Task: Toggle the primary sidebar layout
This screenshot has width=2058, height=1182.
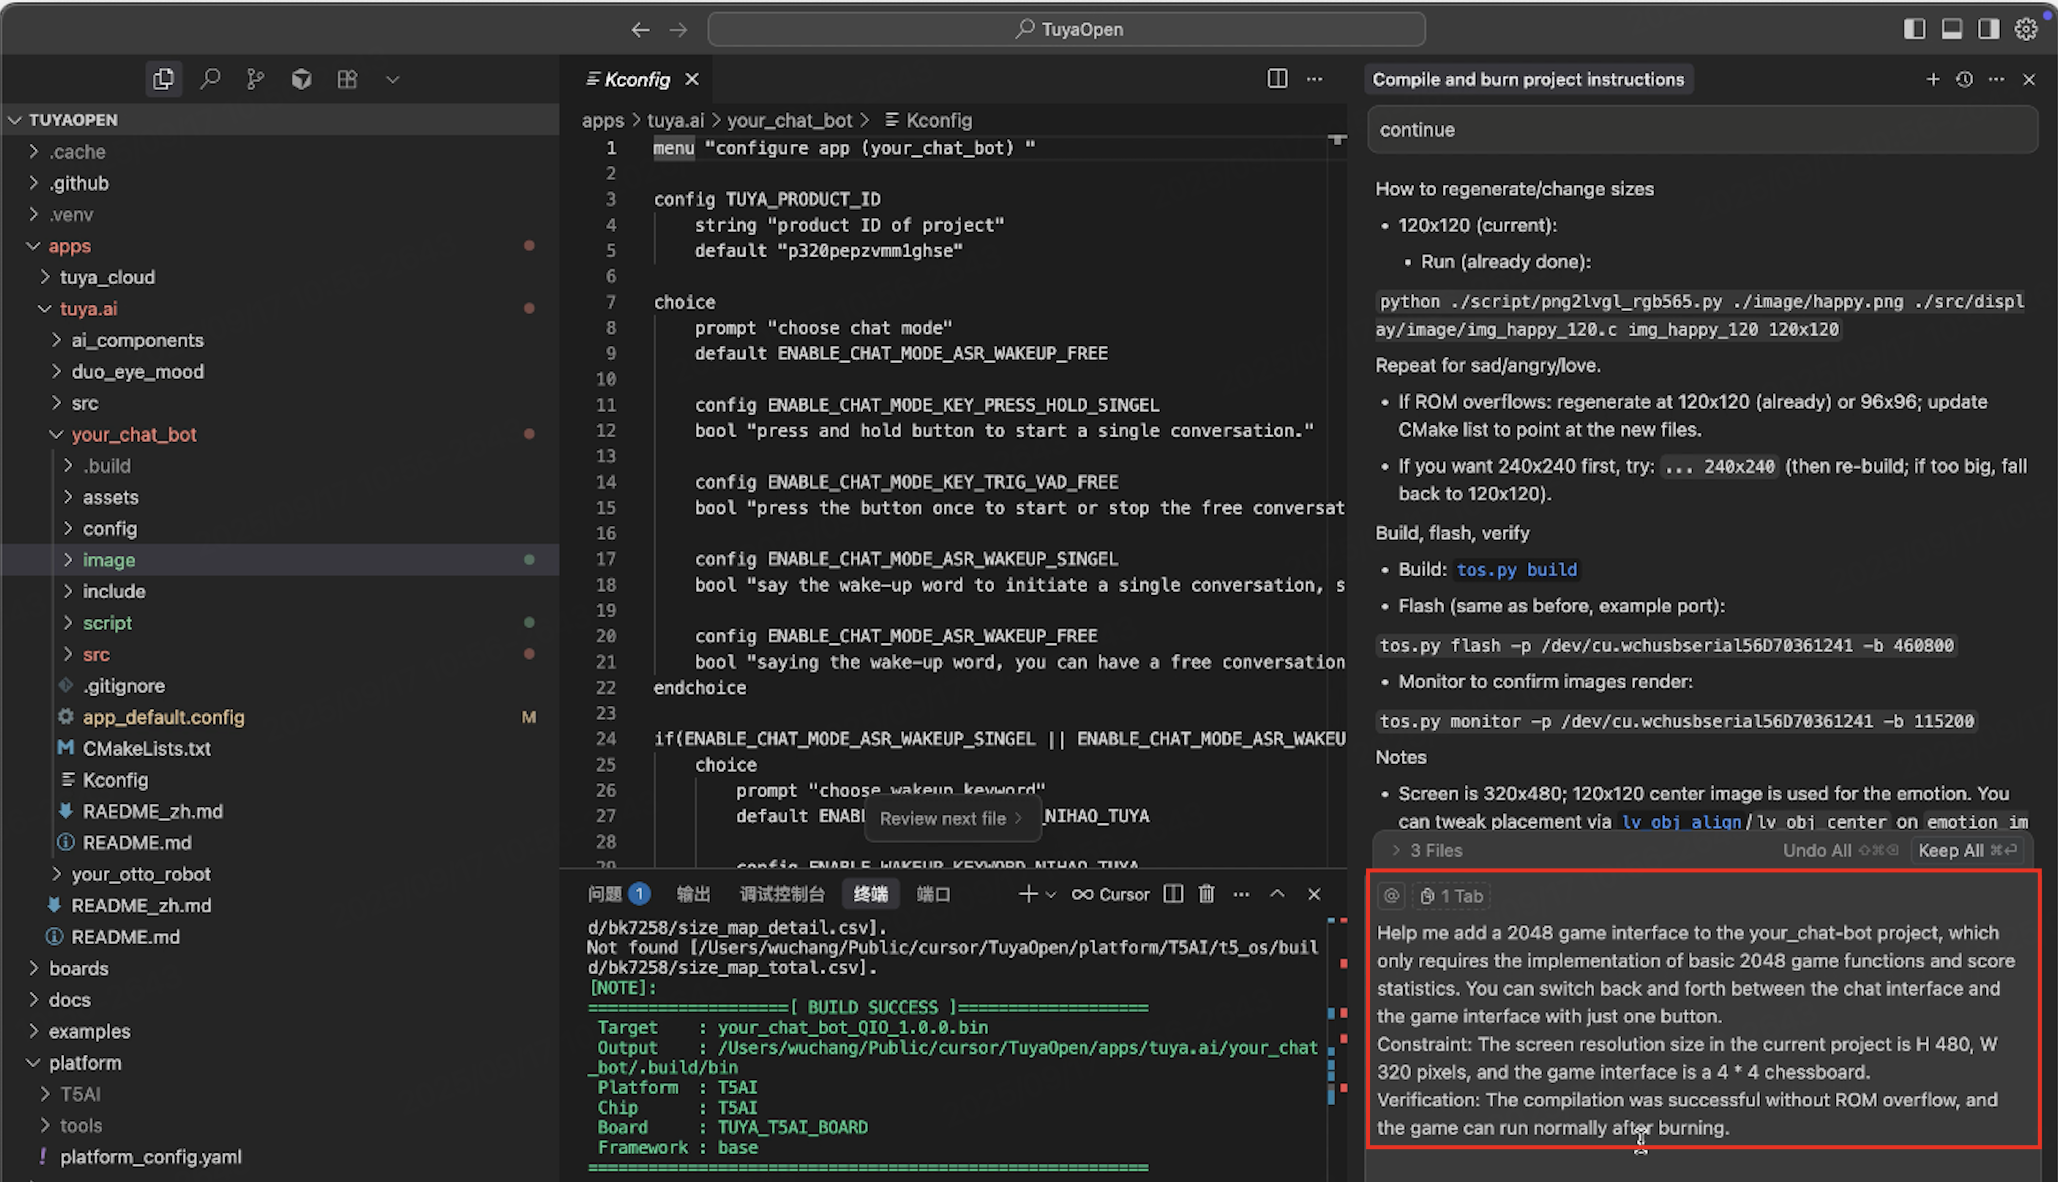Action: click(x=1914, y=29)
